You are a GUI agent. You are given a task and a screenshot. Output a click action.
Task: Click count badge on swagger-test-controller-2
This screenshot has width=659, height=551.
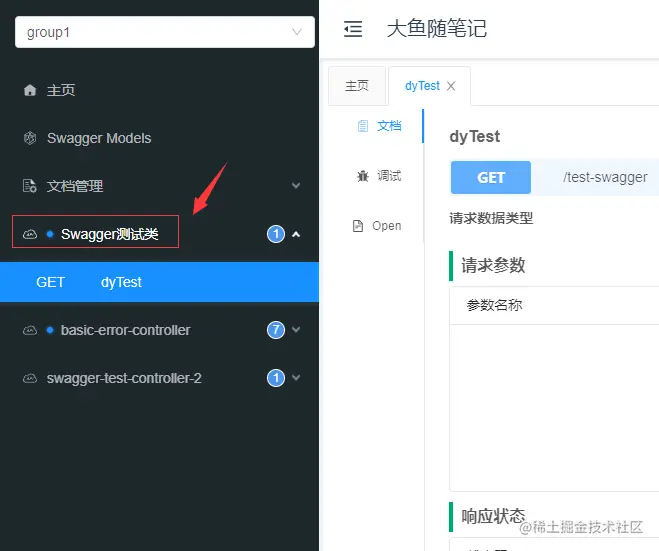pyautogui.click(x=276, y=378)
